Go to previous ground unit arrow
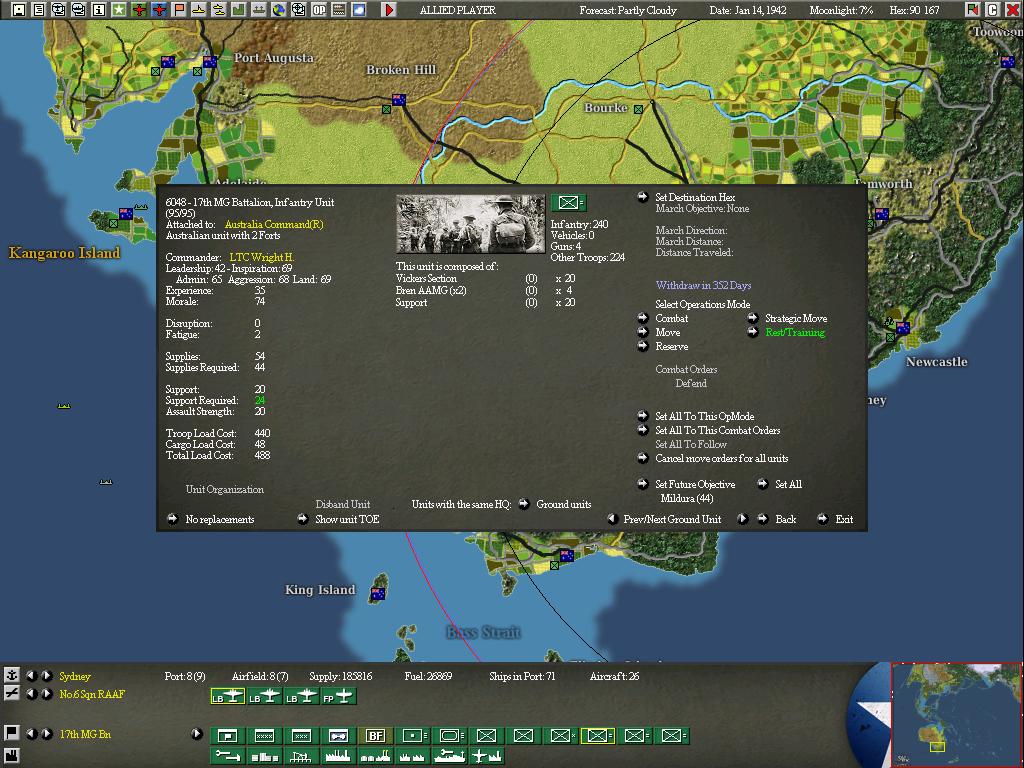Screen dimensions: 1024x768 613,519
